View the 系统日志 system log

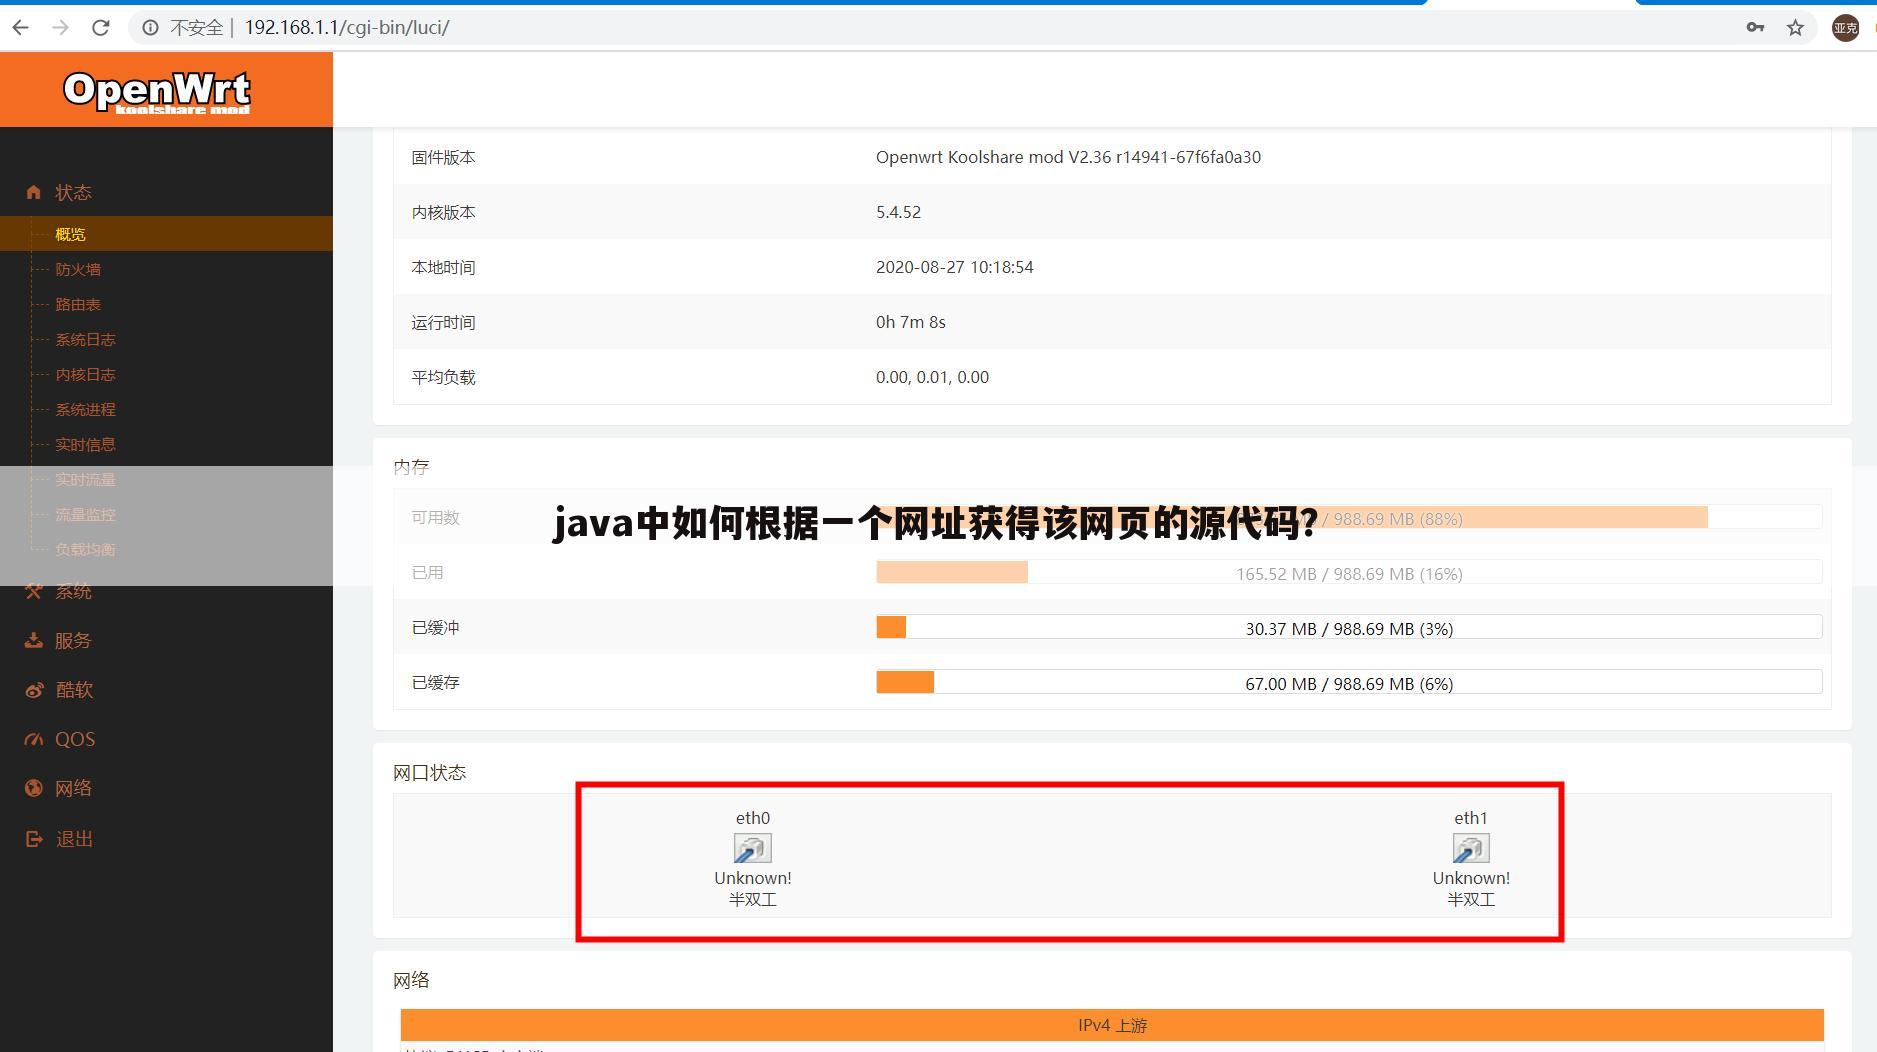pyautogui.click(x=85, y=339)
